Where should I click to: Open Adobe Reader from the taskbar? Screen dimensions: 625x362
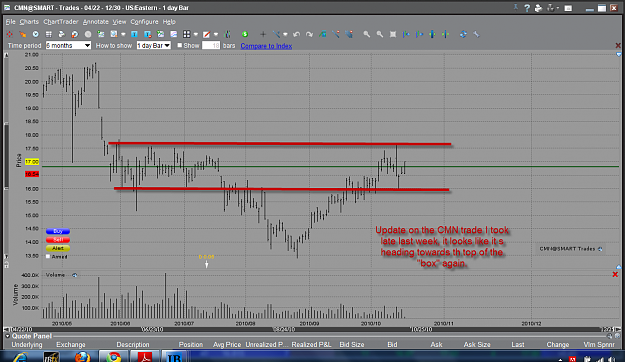(x=144, y=356)
